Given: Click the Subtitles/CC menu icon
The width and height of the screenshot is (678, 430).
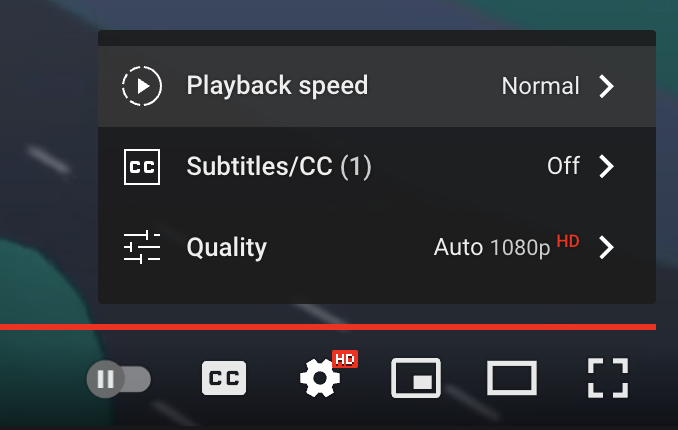Looking at the screenshot, I should [142, 166].
